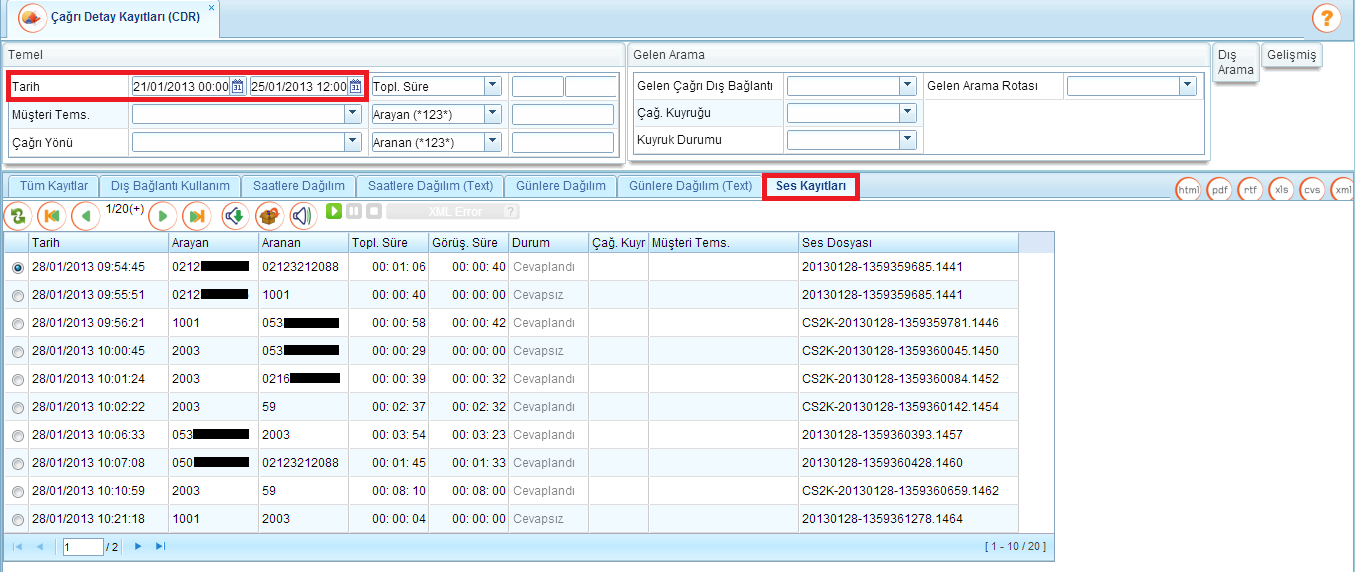Expand the Kuyruk Durumu combo box
Image resolution: width=1356 pixels, height=572 pixels.
click(x=907, y=139)
